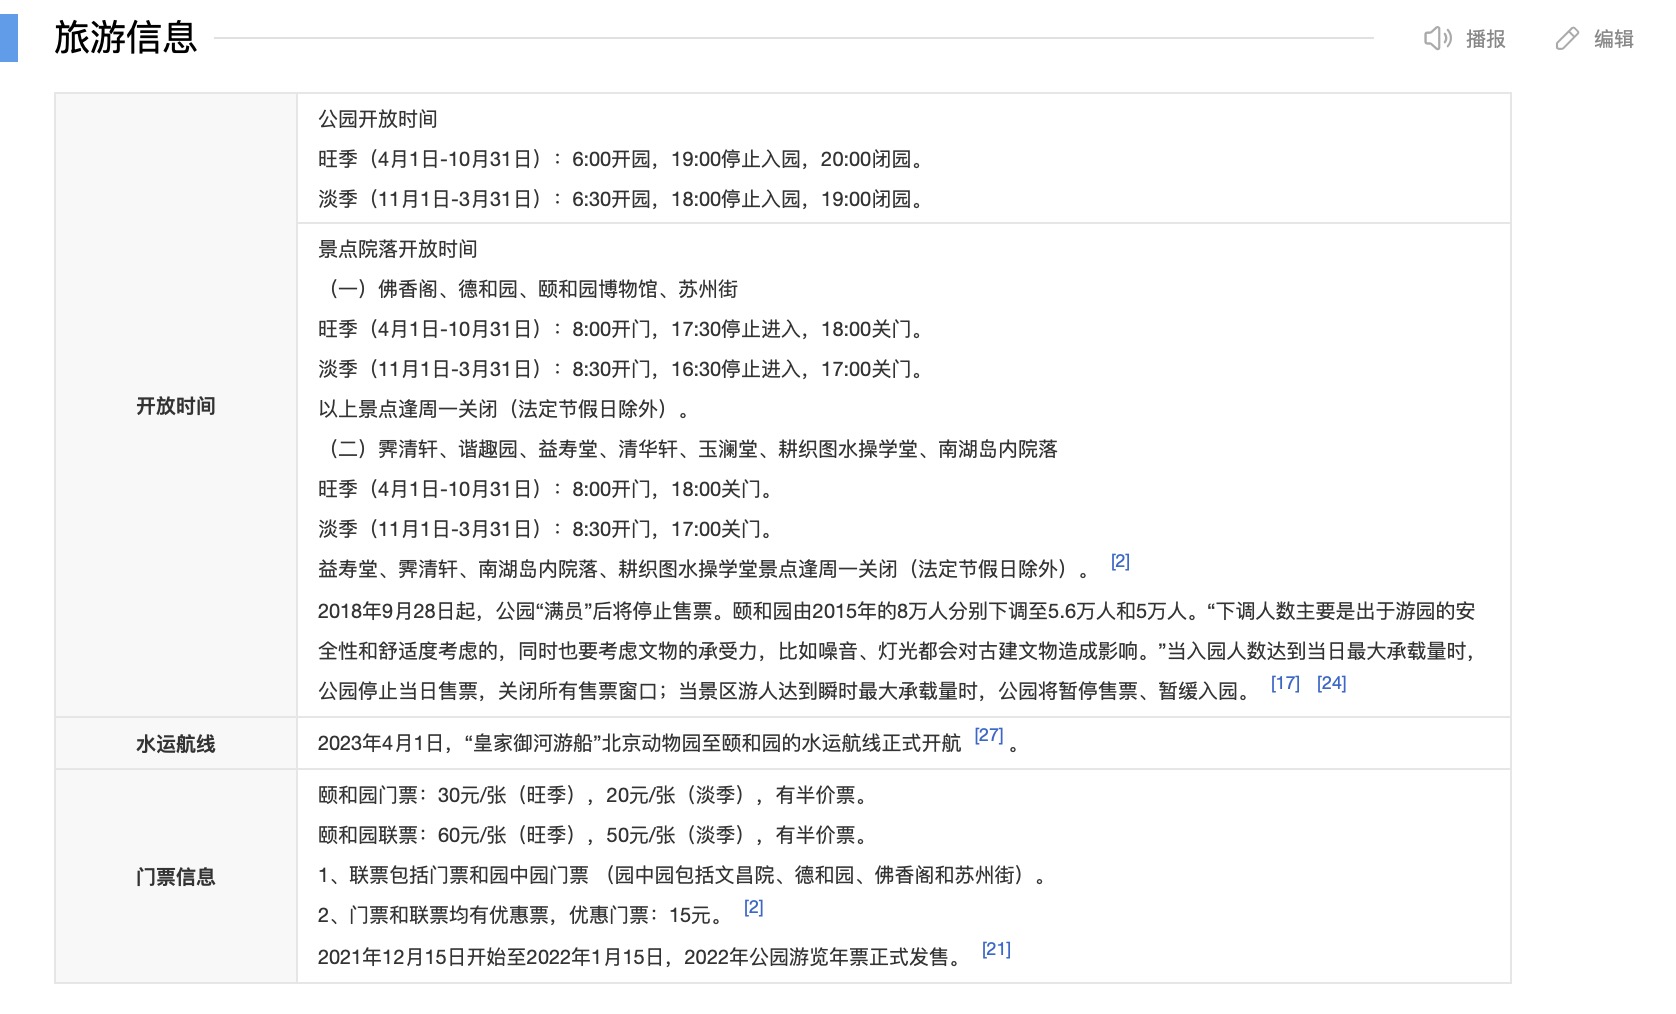Click the 编辑 label
The image size is (1676, 1014).
(1614, 38)
